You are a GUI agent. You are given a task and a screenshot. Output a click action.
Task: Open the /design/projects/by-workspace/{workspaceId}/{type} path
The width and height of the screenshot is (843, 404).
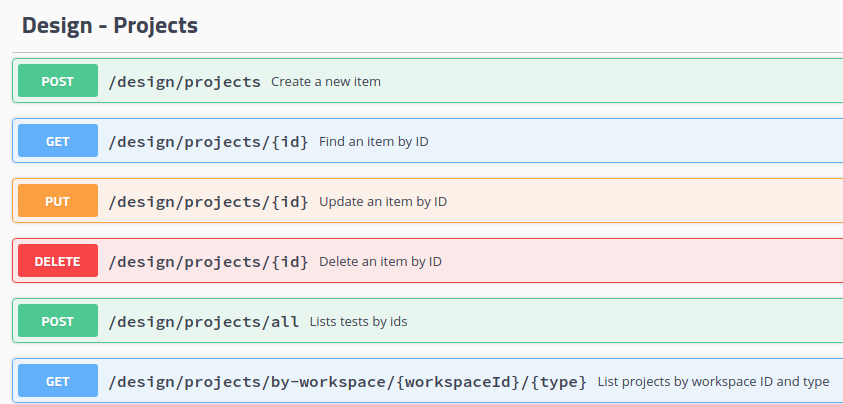click(x=347, y=381)
